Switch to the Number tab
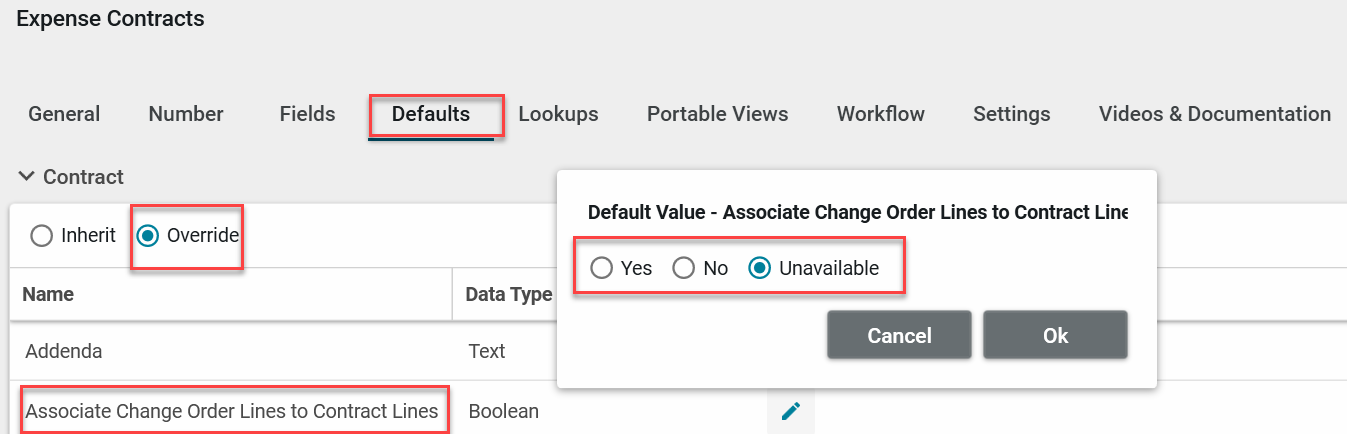Screen dimensions: 1347x434 (x=186, y=114)
